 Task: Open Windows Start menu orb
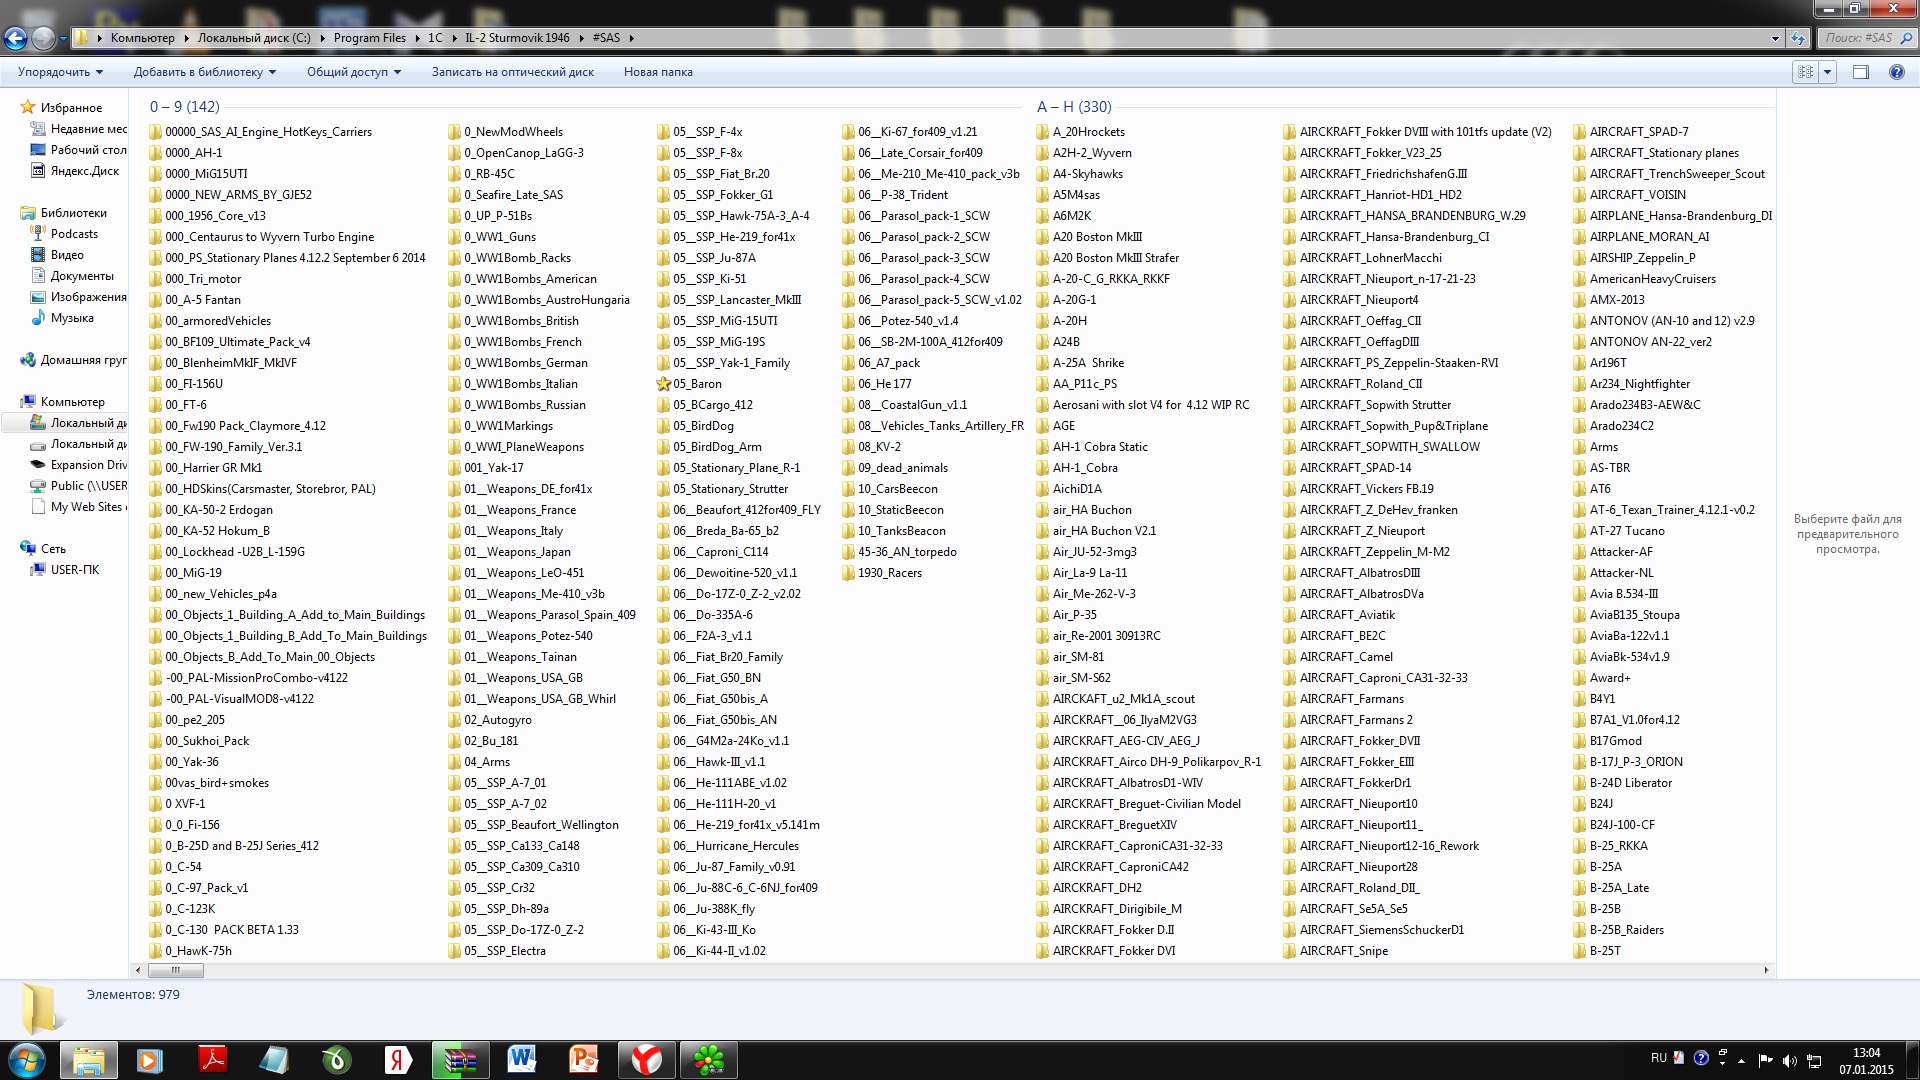click(x=26, y=1060)
